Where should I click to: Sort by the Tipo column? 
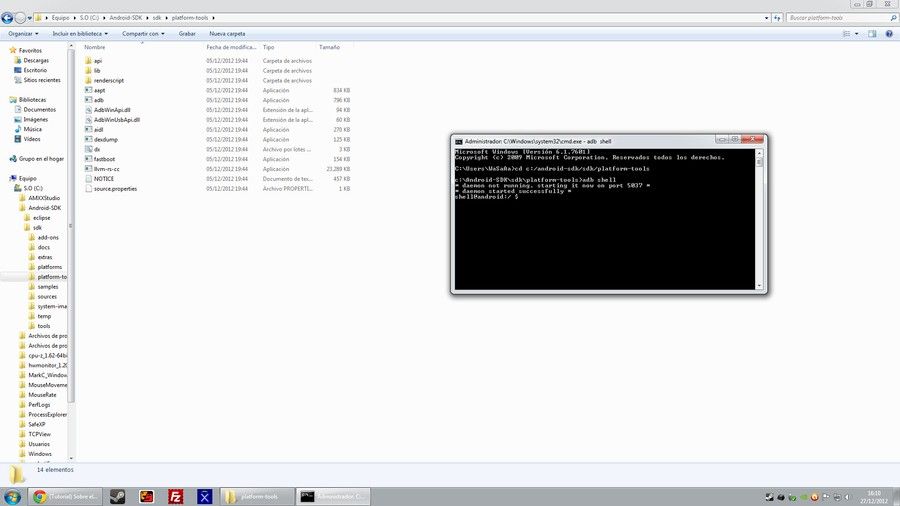[x=268, y=47]
